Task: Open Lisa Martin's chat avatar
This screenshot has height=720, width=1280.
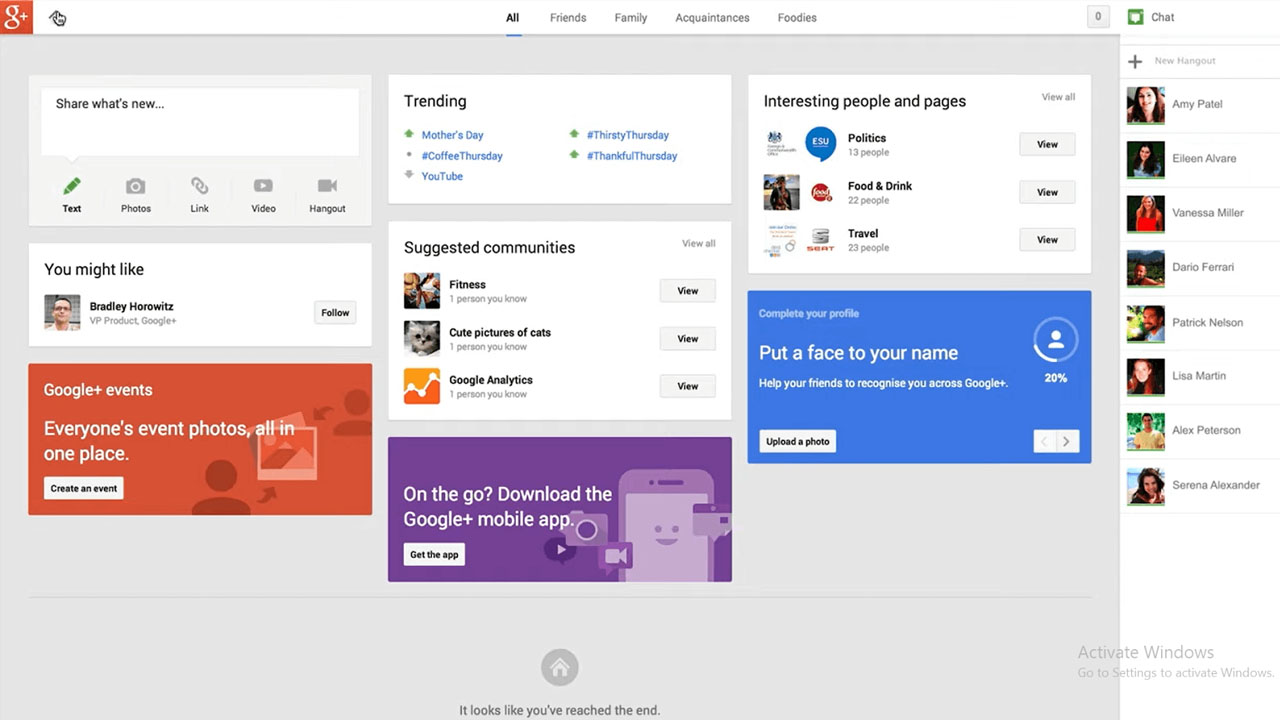Action: (1146, 376)
